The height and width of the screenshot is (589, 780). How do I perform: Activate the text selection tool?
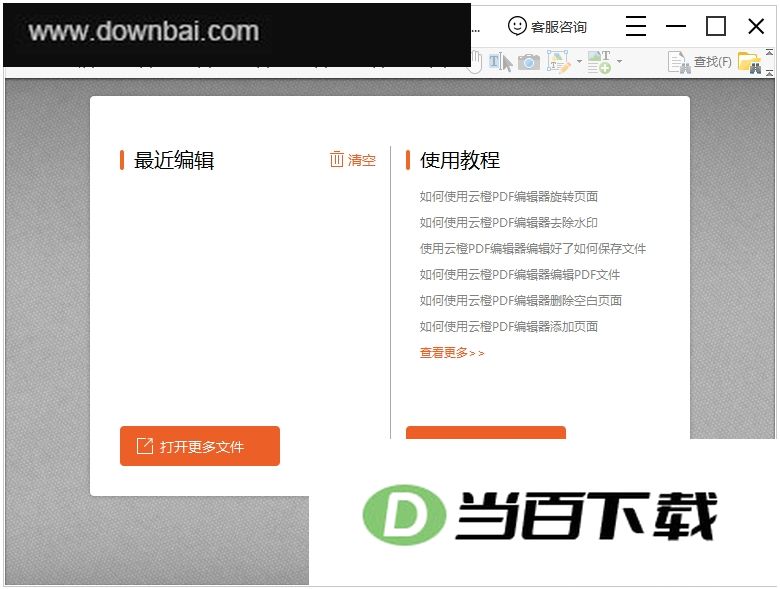[500, 62]
